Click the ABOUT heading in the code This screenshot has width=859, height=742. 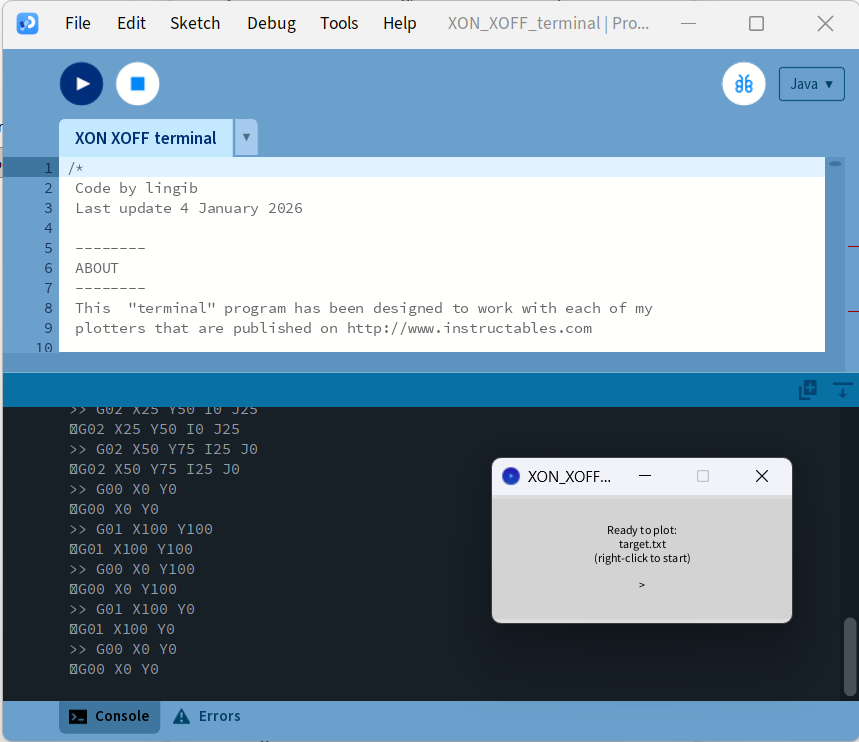(97, 268)
